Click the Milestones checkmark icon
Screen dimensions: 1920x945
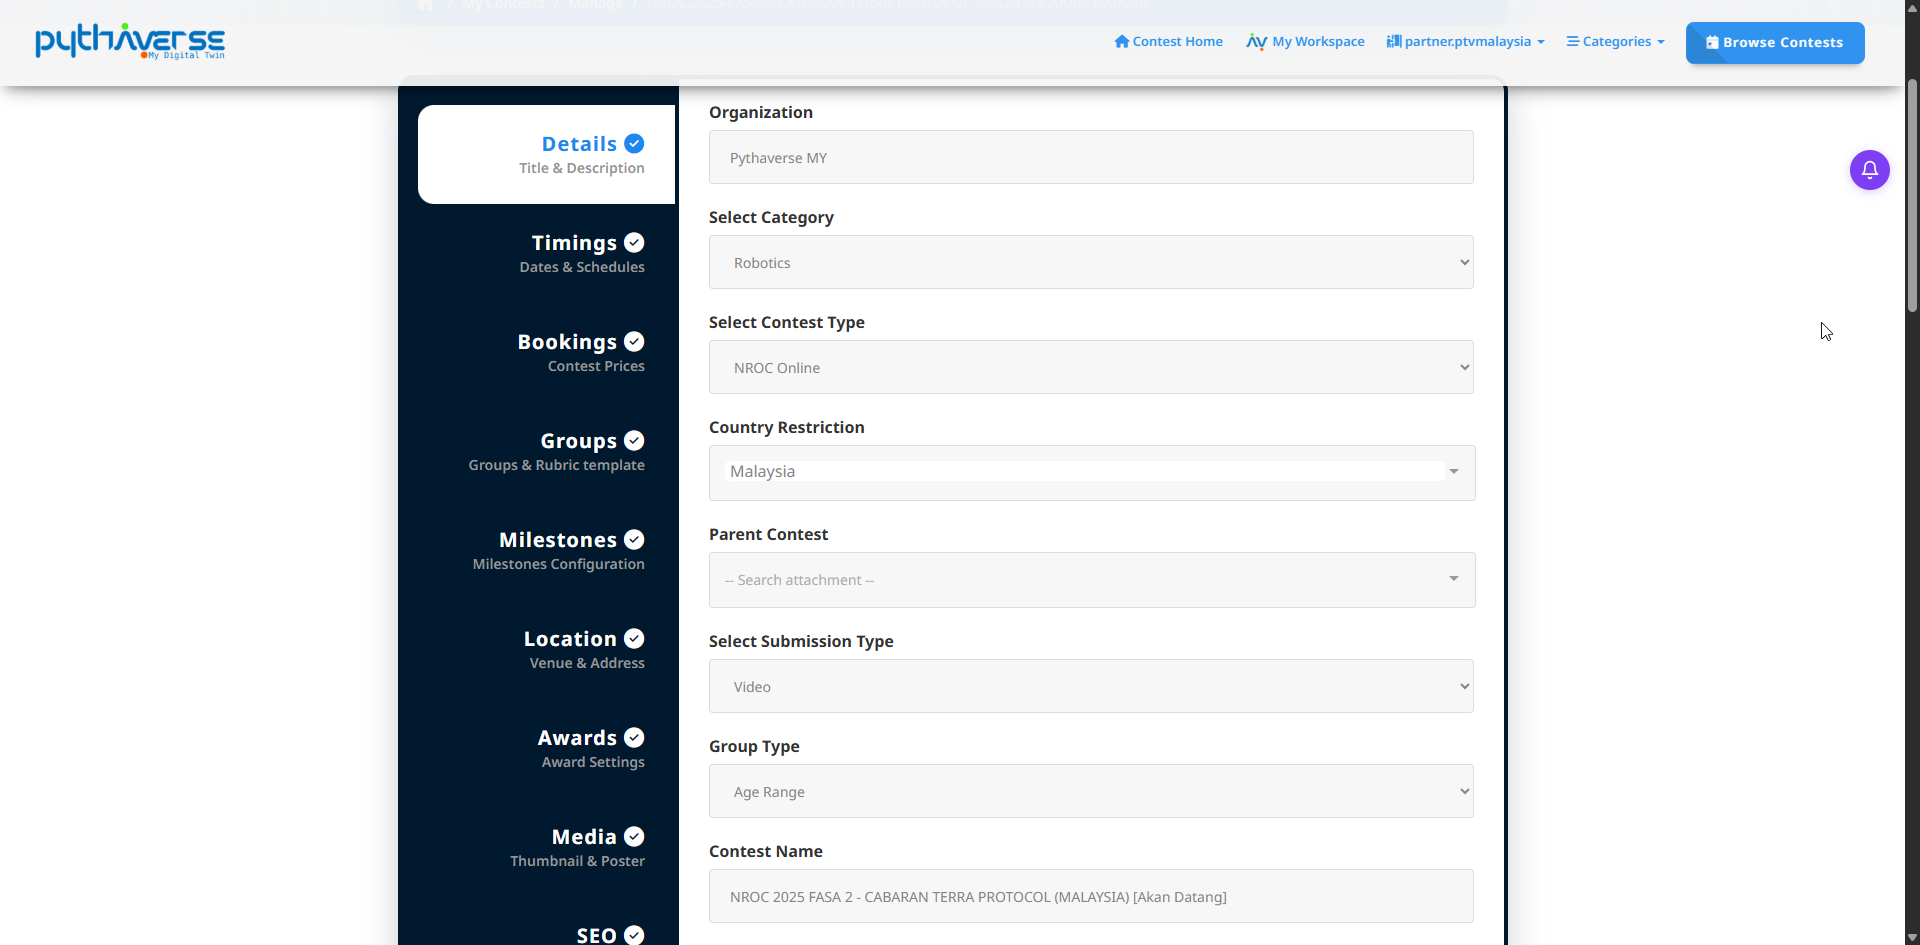click(x=634, y=540)
